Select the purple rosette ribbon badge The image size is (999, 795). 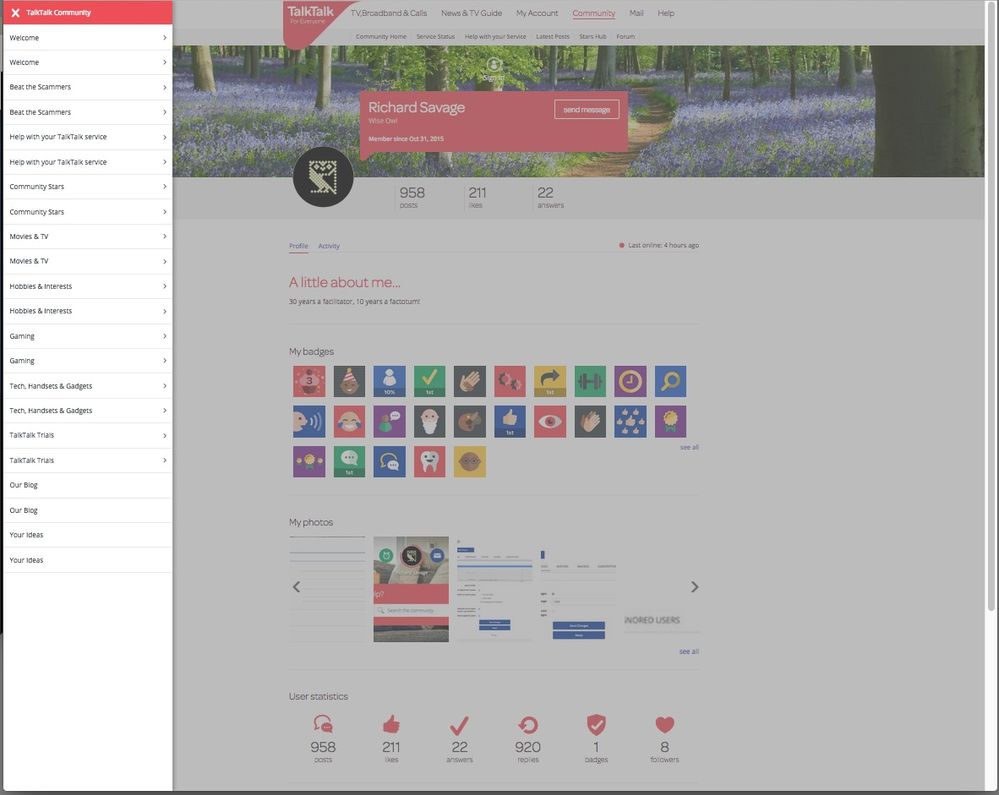pyautogui.click(x=670, y=421)
